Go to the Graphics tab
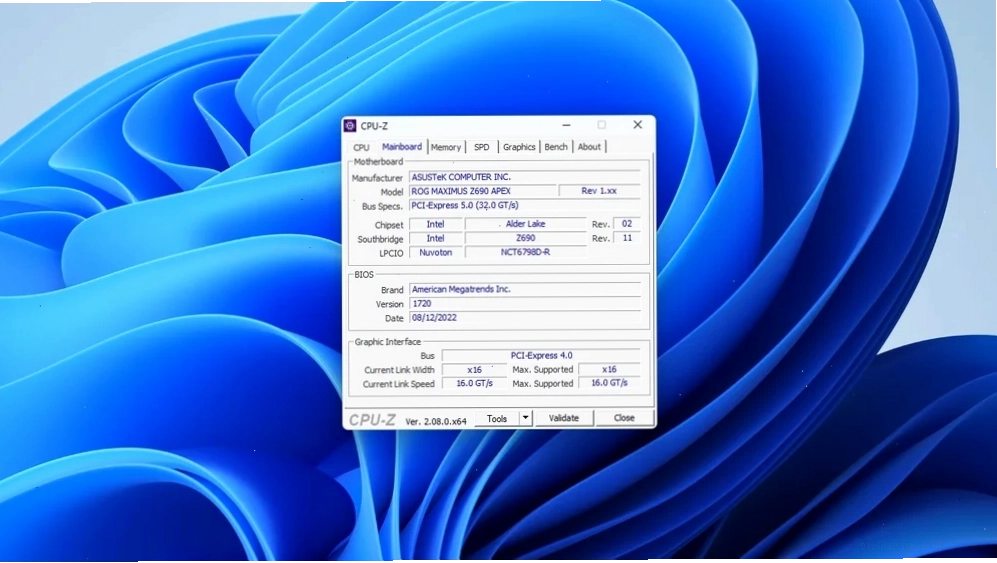This screenshot has height=563, width=997. [x=519, y=147]
